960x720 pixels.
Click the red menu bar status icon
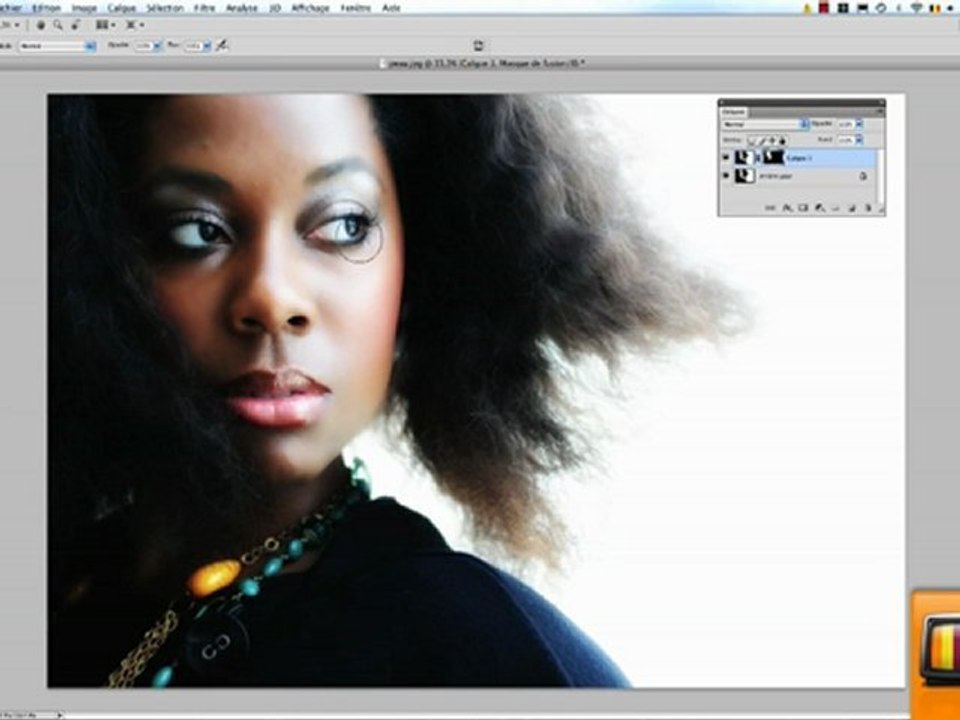click(823, 8)
